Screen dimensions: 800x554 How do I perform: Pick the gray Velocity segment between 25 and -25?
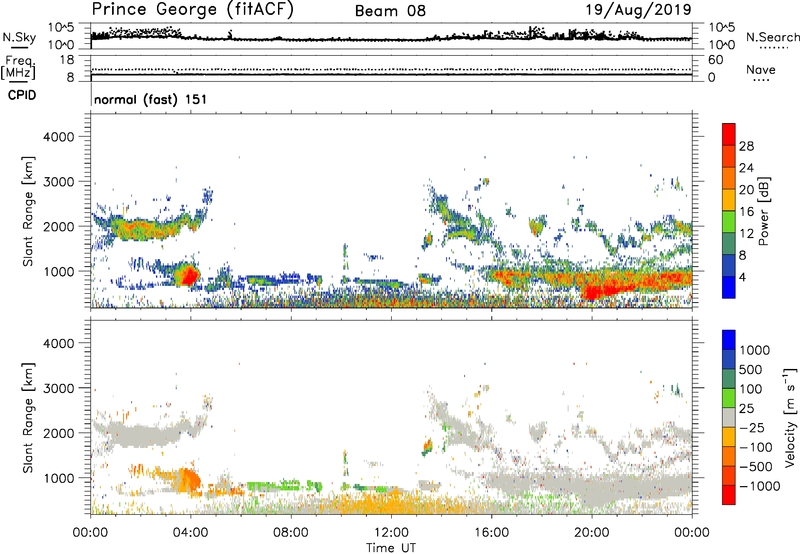(x=729, y=418)
